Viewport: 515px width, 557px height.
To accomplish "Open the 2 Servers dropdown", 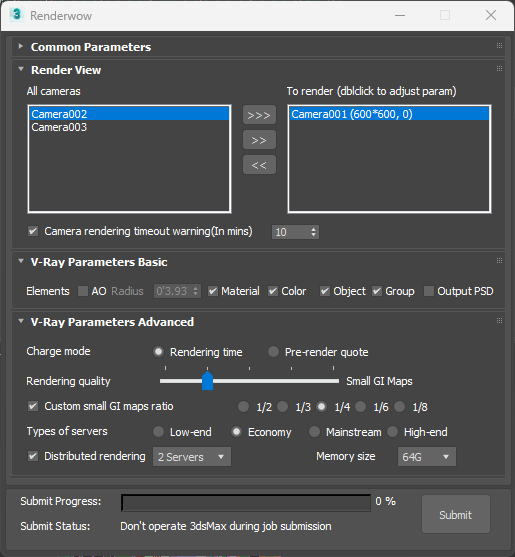I will (192, 456).
